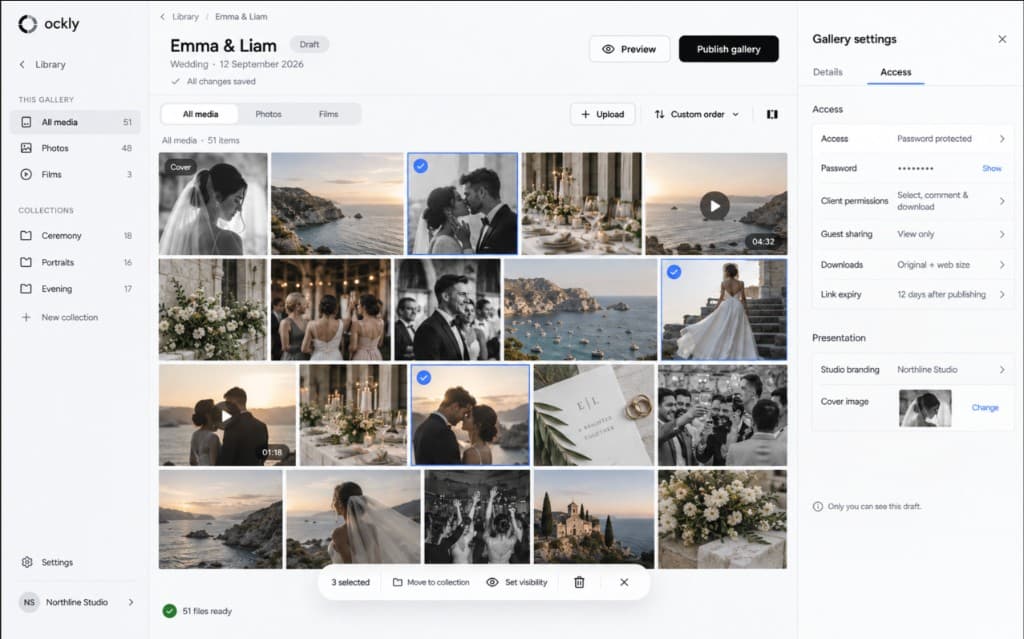Open Photos section in sidebar
Screen dimensions: 1024x639
pos(75,148)
